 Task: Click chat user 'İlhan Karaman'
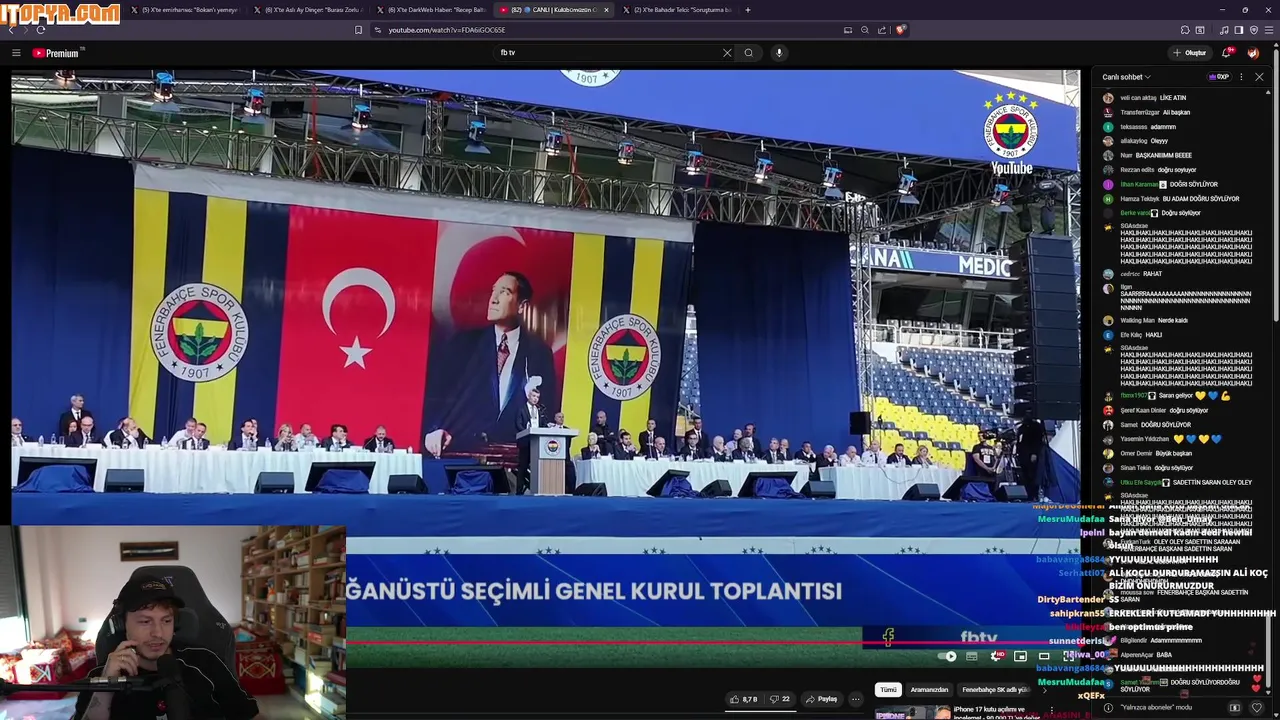coord(1139,184)
